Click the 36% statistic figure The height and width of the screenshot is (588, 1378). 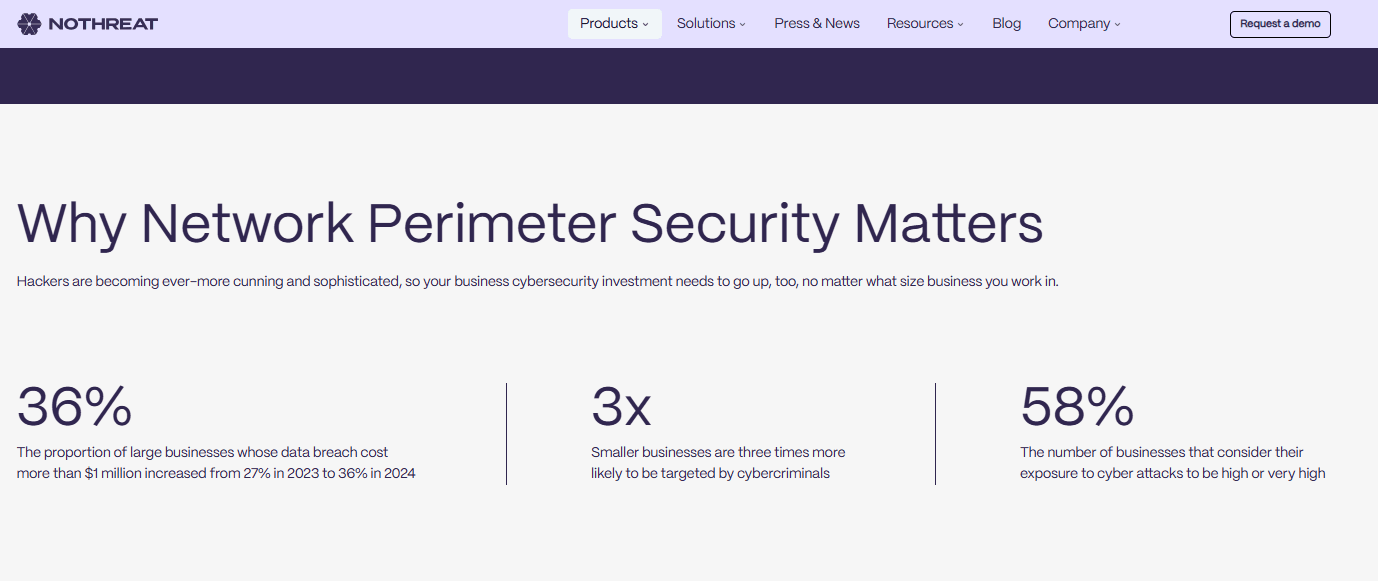coord(75,407)
